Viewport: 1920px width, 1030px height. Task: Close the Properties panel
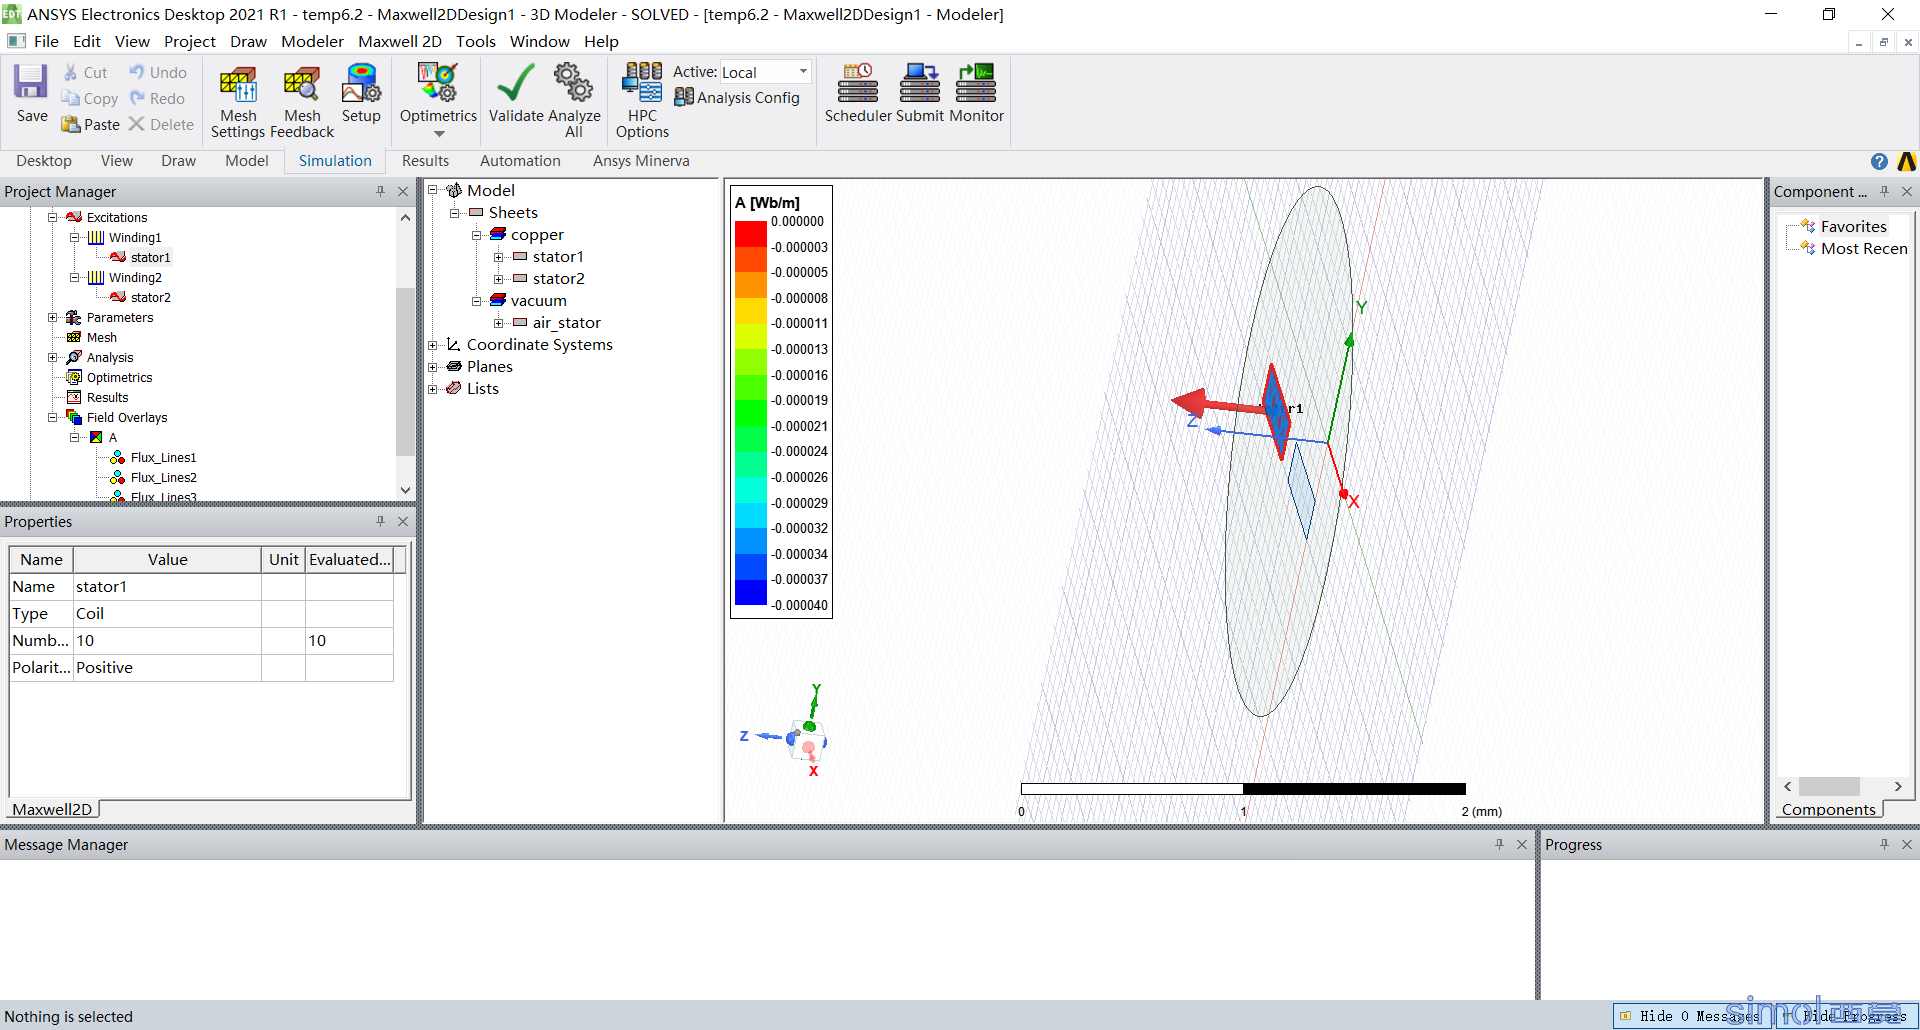[x=403, y=521]
